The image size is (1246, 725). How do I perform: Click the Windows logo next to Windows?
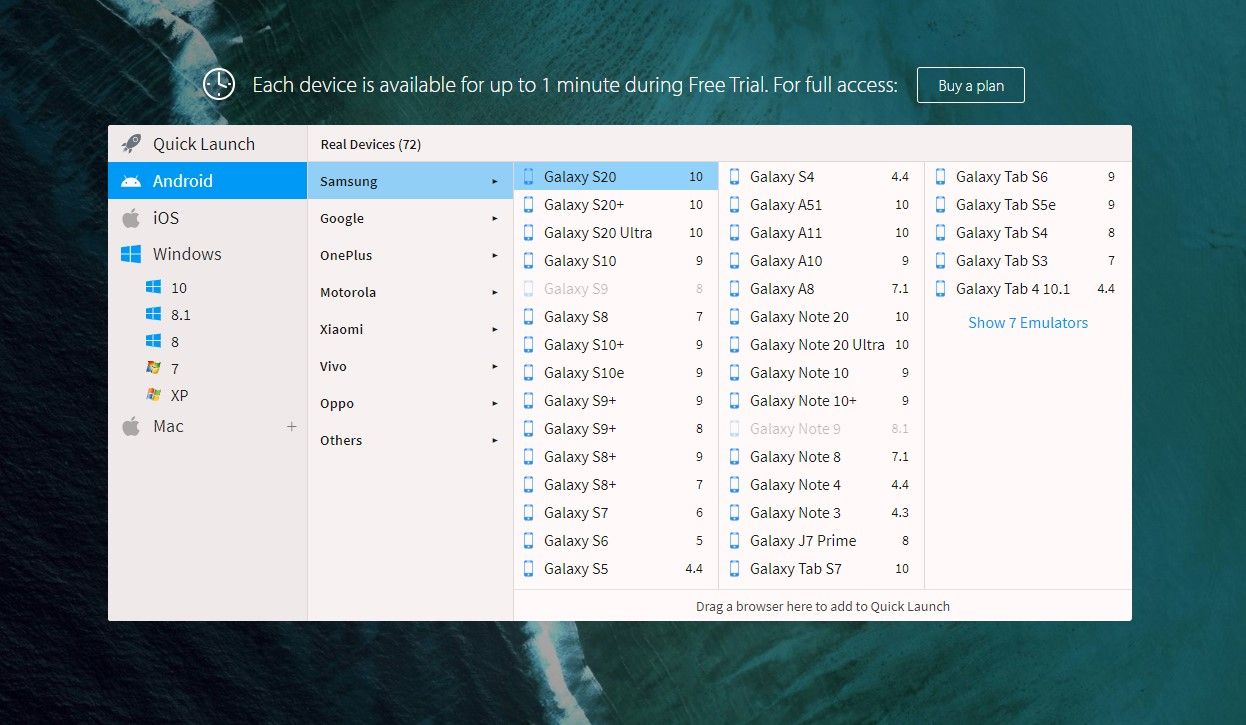pyautogui.click(x=131, y=254)
